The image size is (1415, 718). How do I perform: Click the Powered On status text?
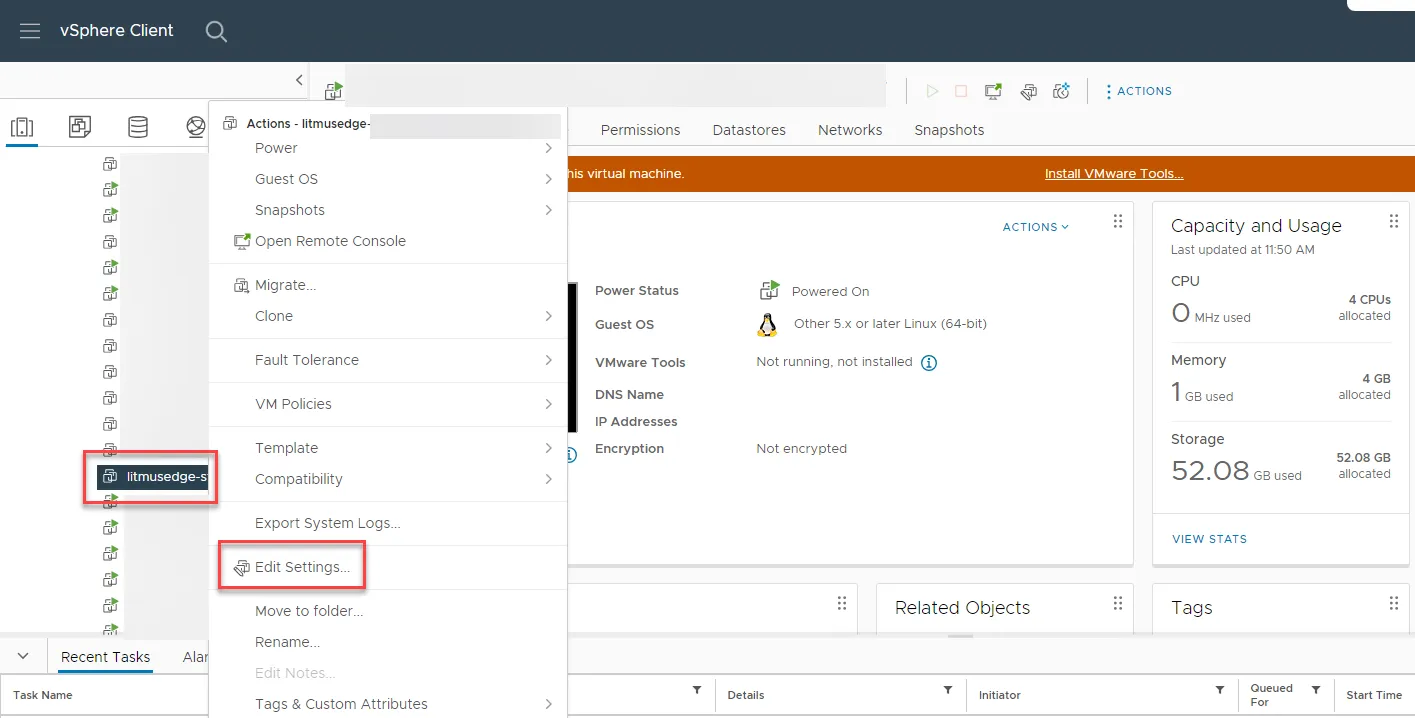pos(830,292)
